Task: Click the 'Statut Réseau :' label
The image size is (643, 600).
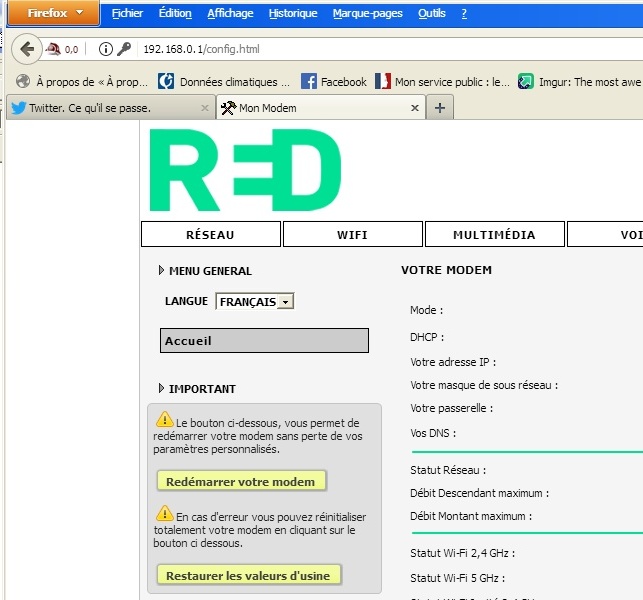Action: pos(448,470)
